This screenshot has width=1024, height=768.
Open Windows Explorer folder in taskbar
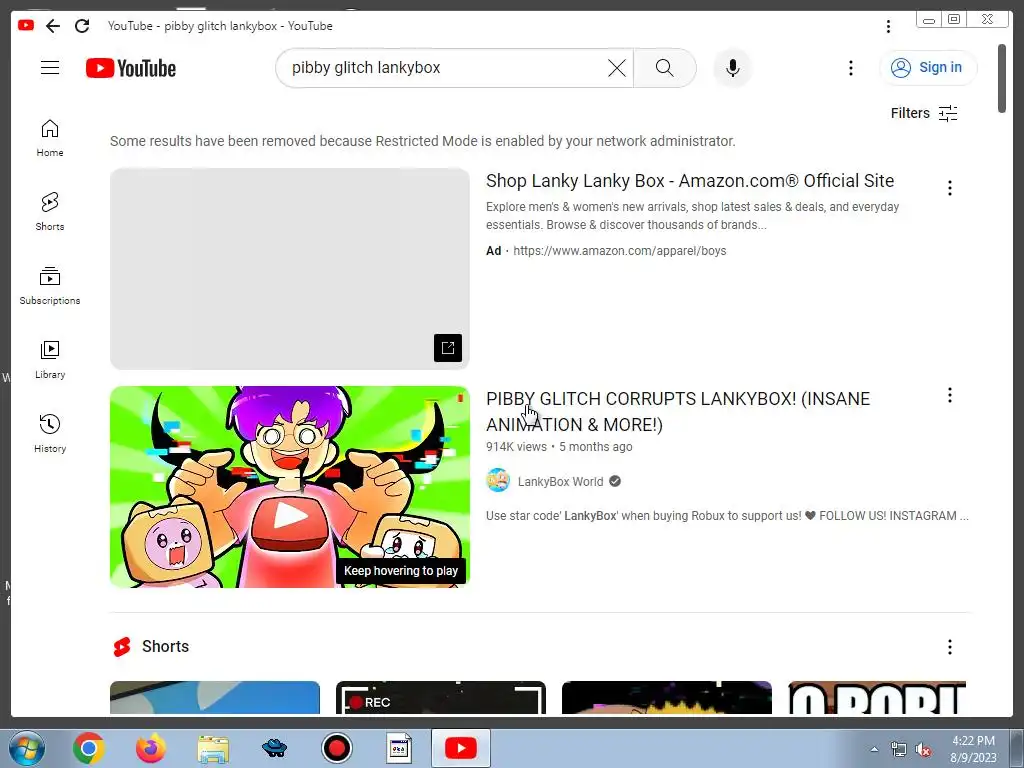(213, 748)
